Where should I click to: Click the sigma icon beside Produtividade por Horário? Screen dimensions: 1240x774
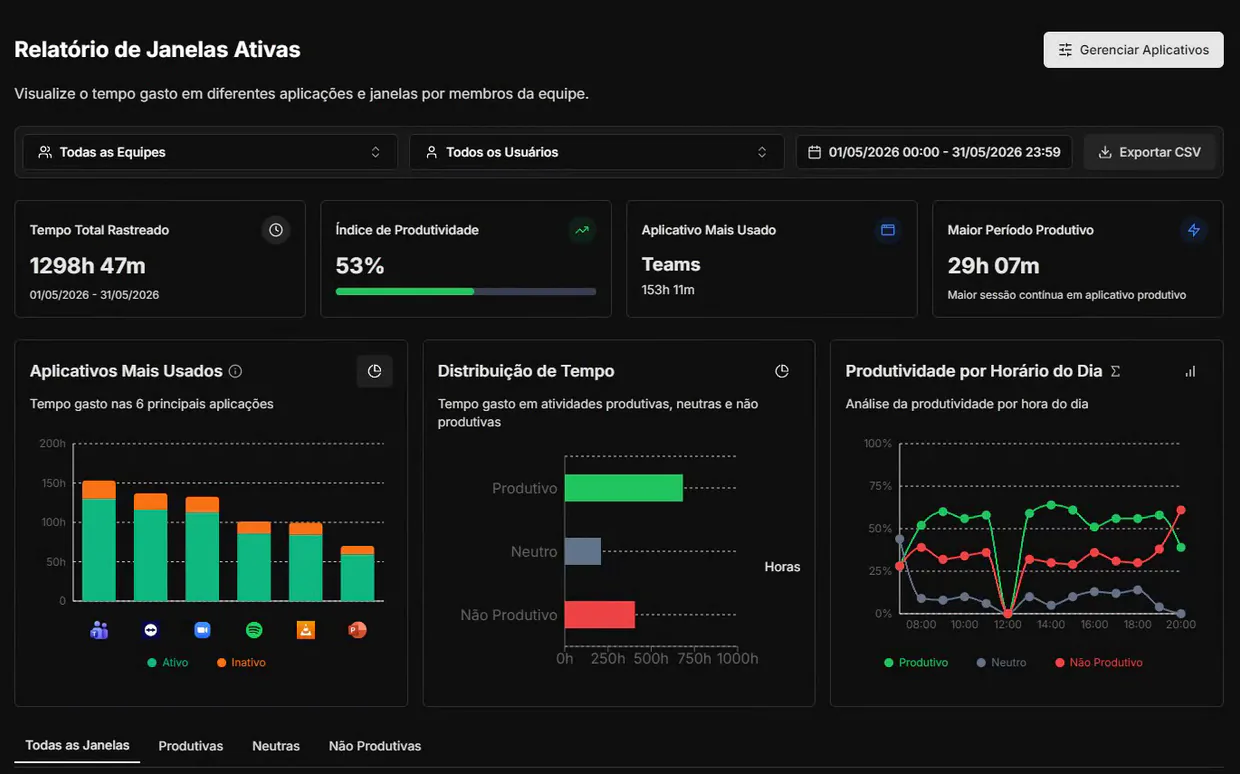[1115, 371]
